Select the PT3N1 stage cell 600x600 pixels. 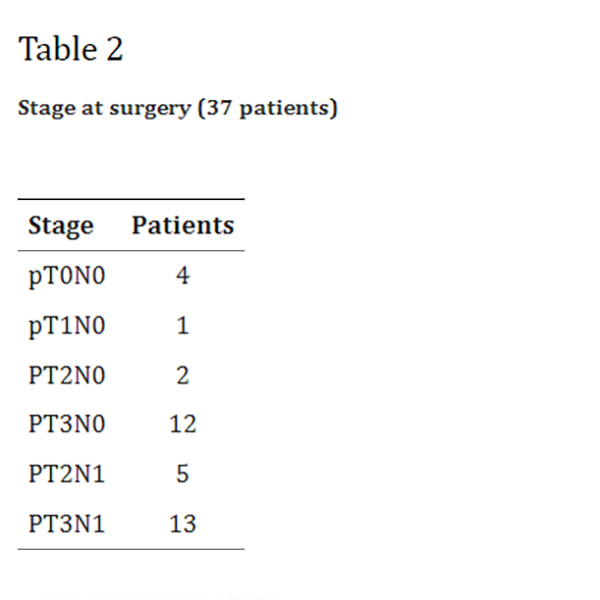click(66, 524)
